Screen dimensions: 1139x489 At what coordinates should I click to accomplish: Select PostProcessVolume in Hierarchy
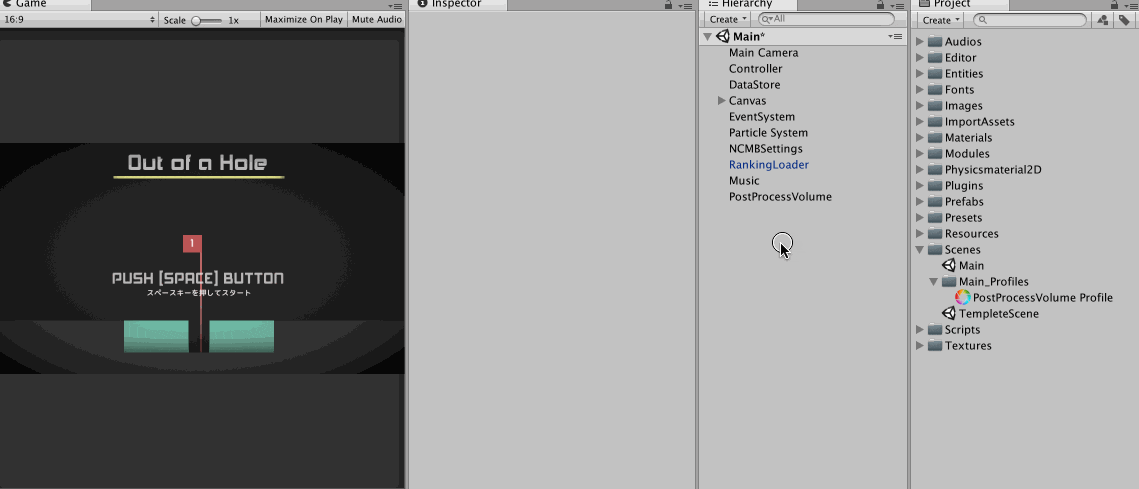780,196
